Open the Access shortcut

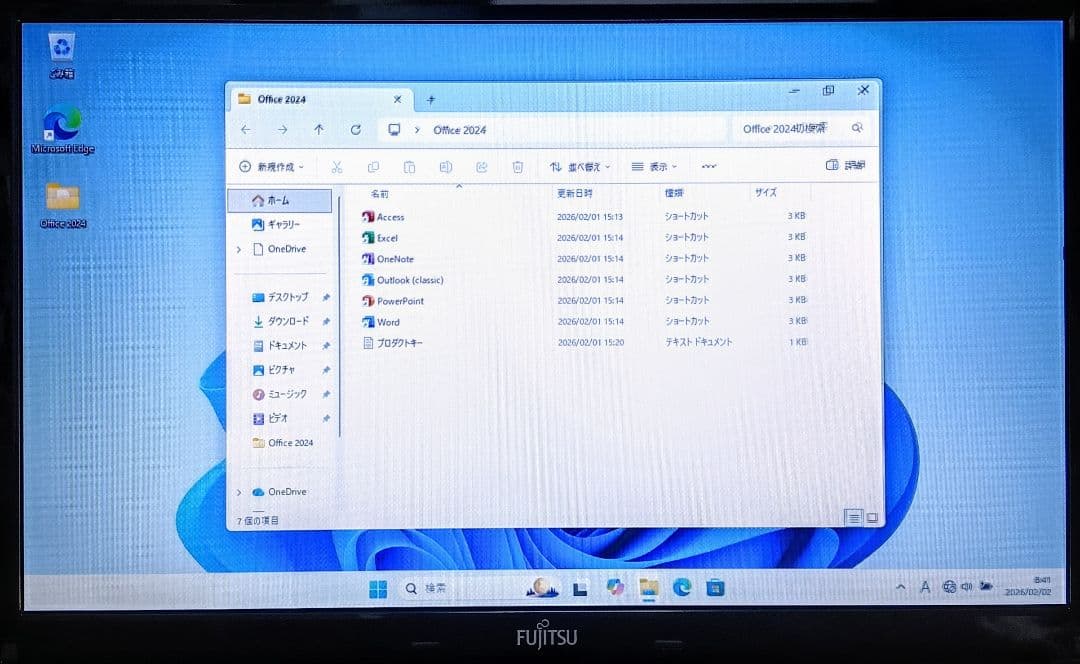click(388, 217)
